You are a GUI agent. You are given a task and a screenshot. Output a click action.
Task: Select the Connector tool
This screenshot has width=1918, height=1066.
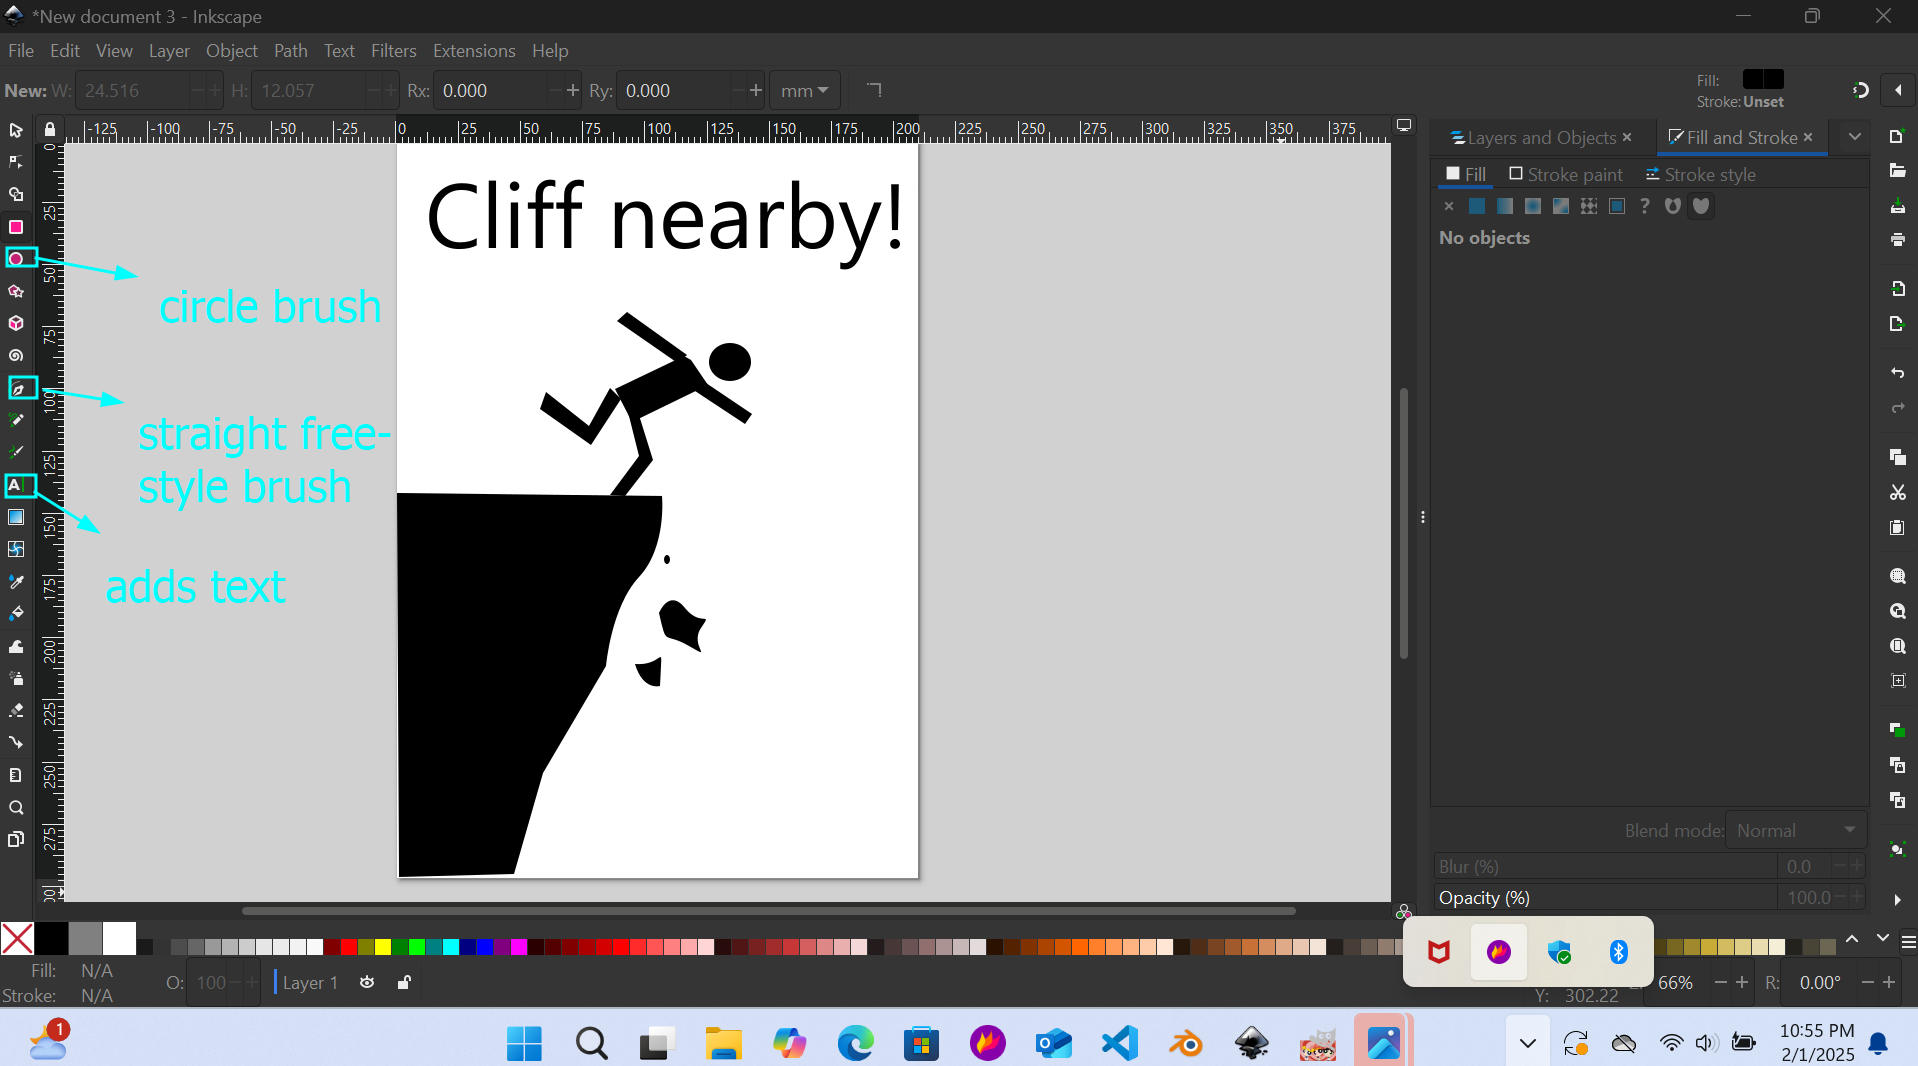[16, 742]
